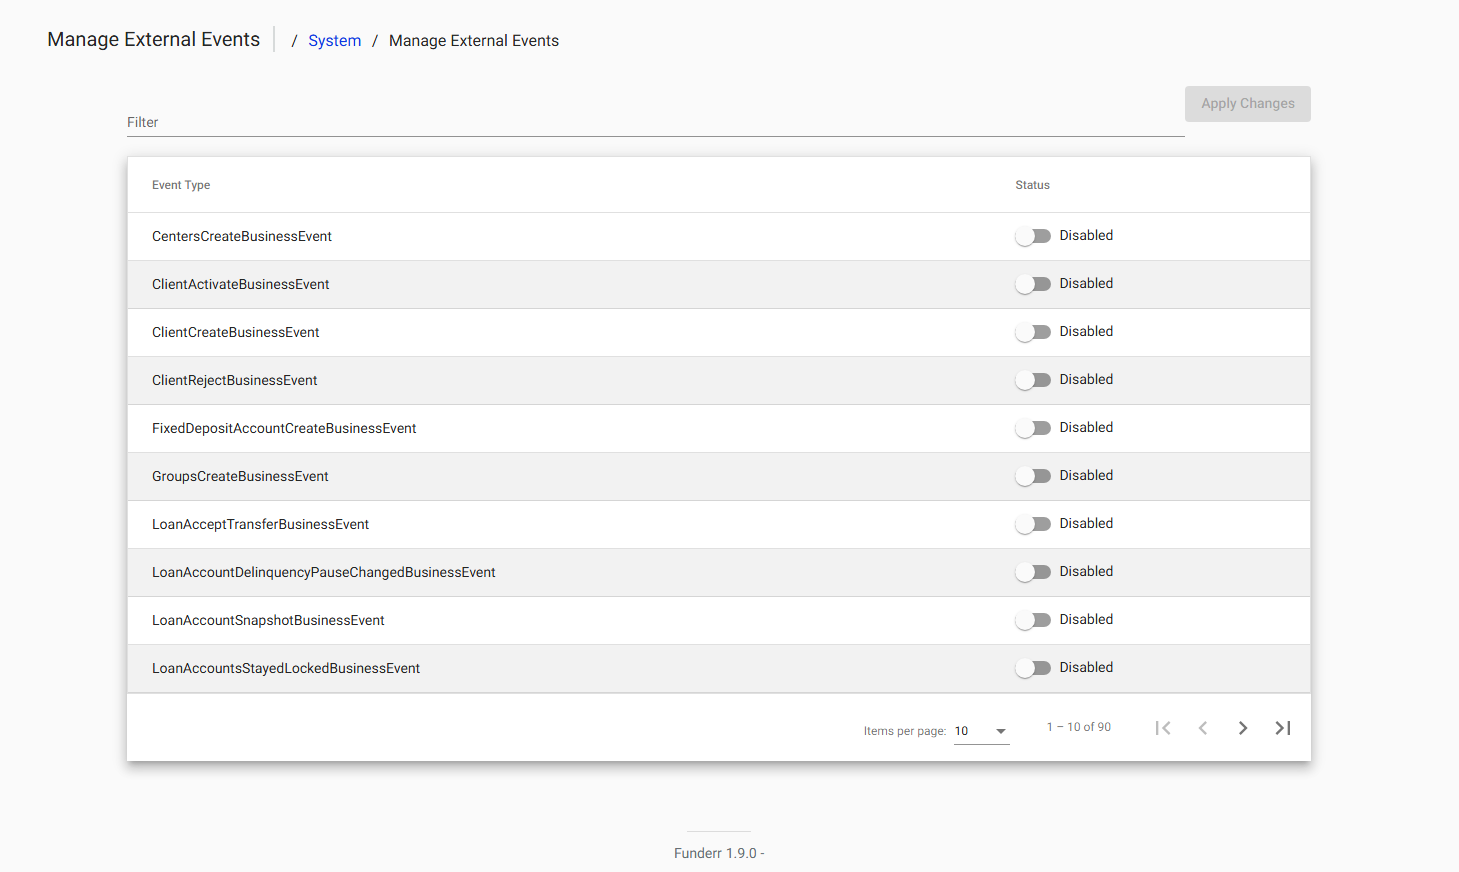1459x872 pixels.
Task: Expand the page size selector arrow
Action: click(999, 730)
